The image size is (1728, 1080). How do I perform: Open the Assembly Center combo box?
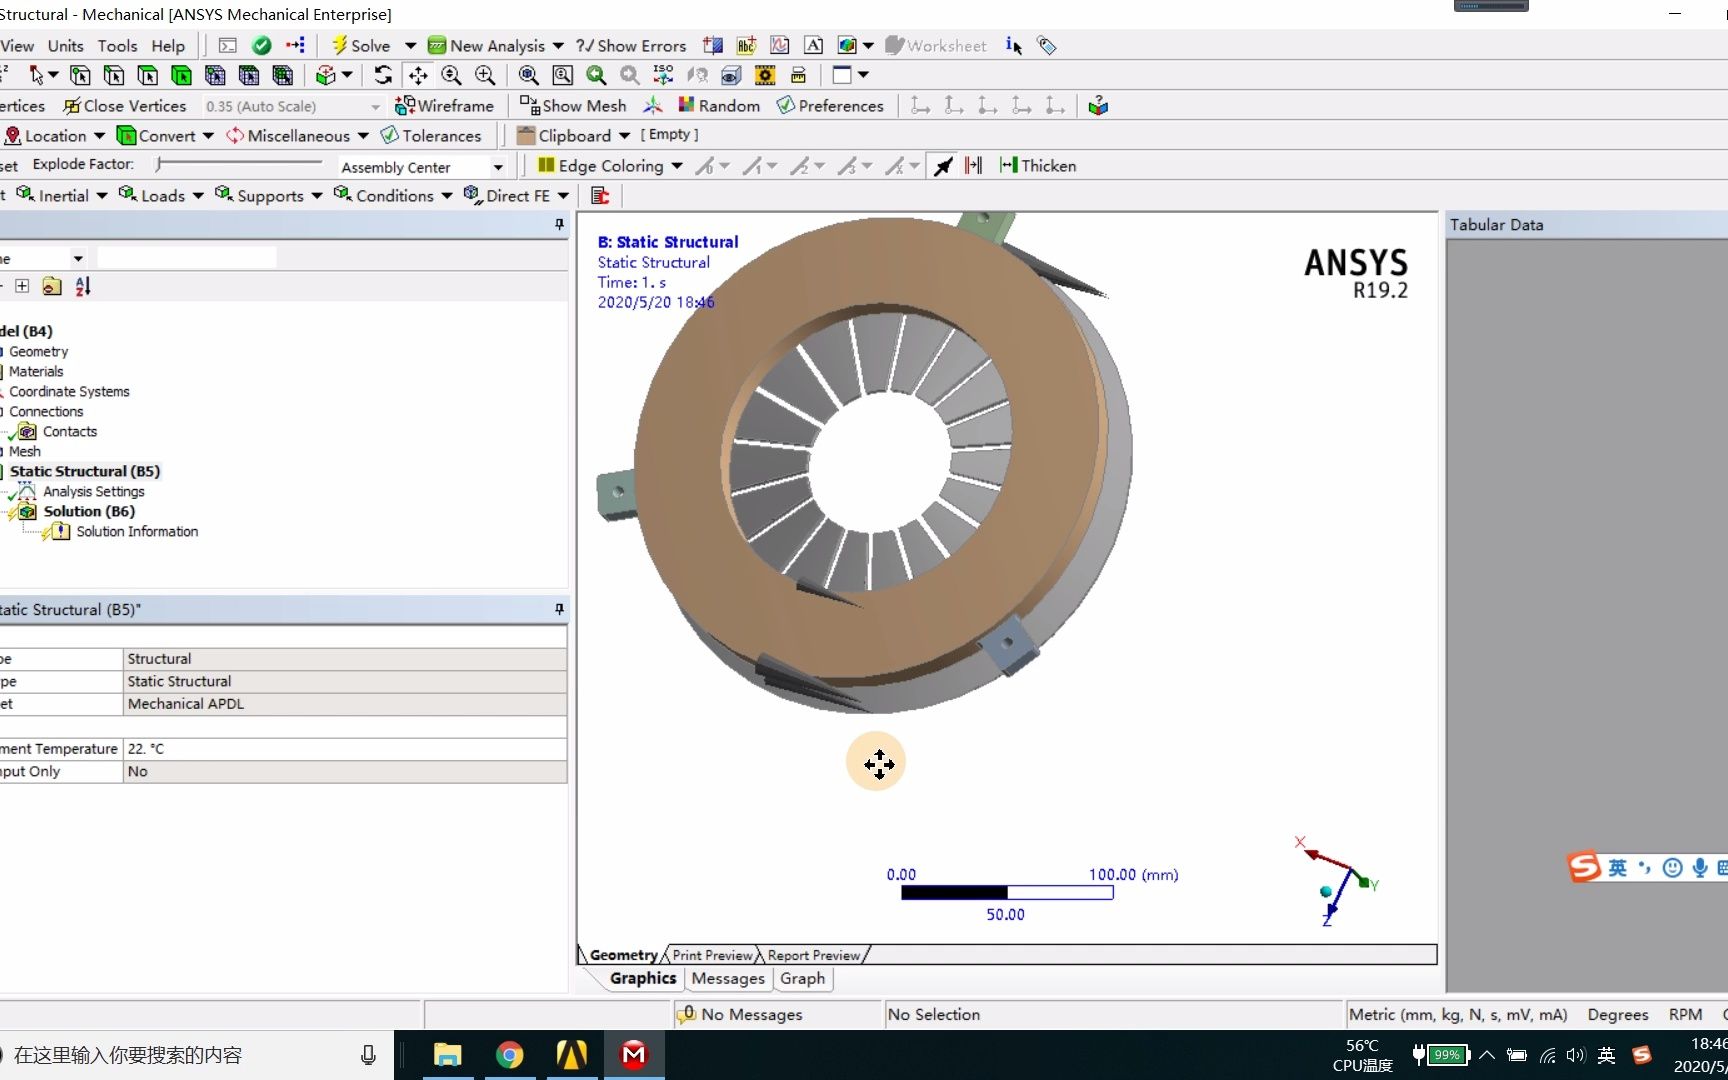(x=421, y=167)
